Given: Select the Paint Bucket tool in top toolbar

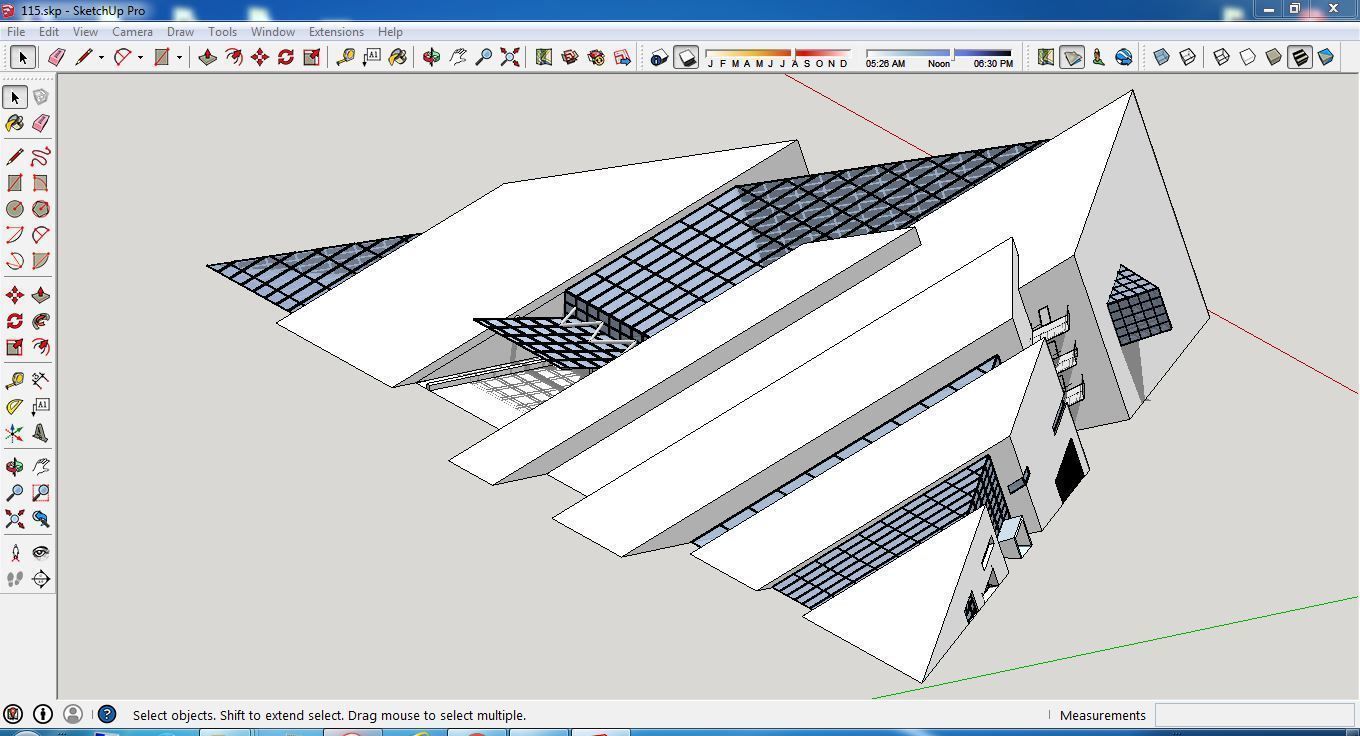Looking at the screenshot, I should 397,57.
